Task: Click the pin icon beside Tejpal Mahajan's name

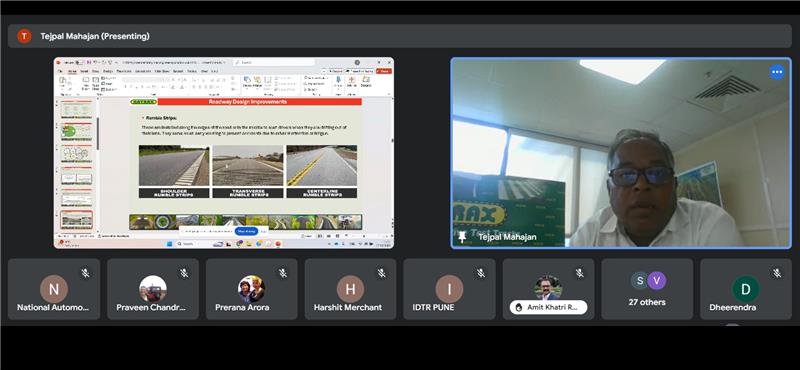Action: pyautogui.click(x=462, y=237)
